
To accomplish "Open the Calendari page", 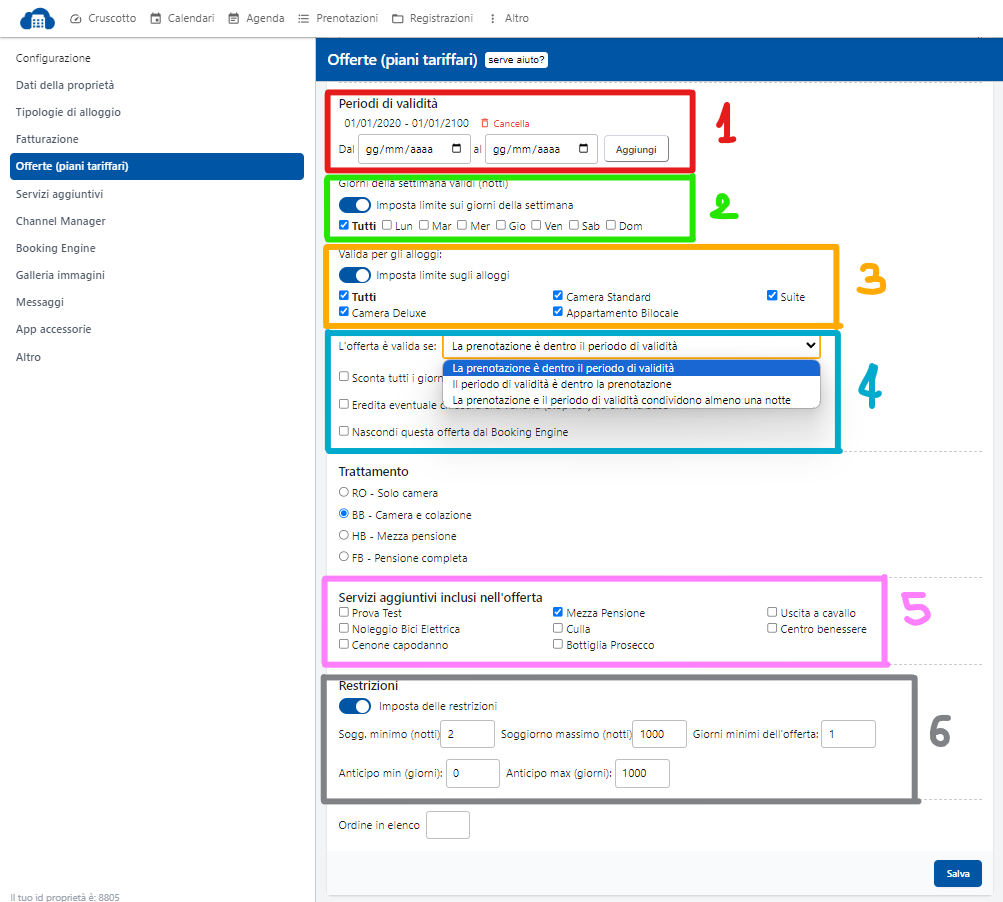I will coord(181,18).
